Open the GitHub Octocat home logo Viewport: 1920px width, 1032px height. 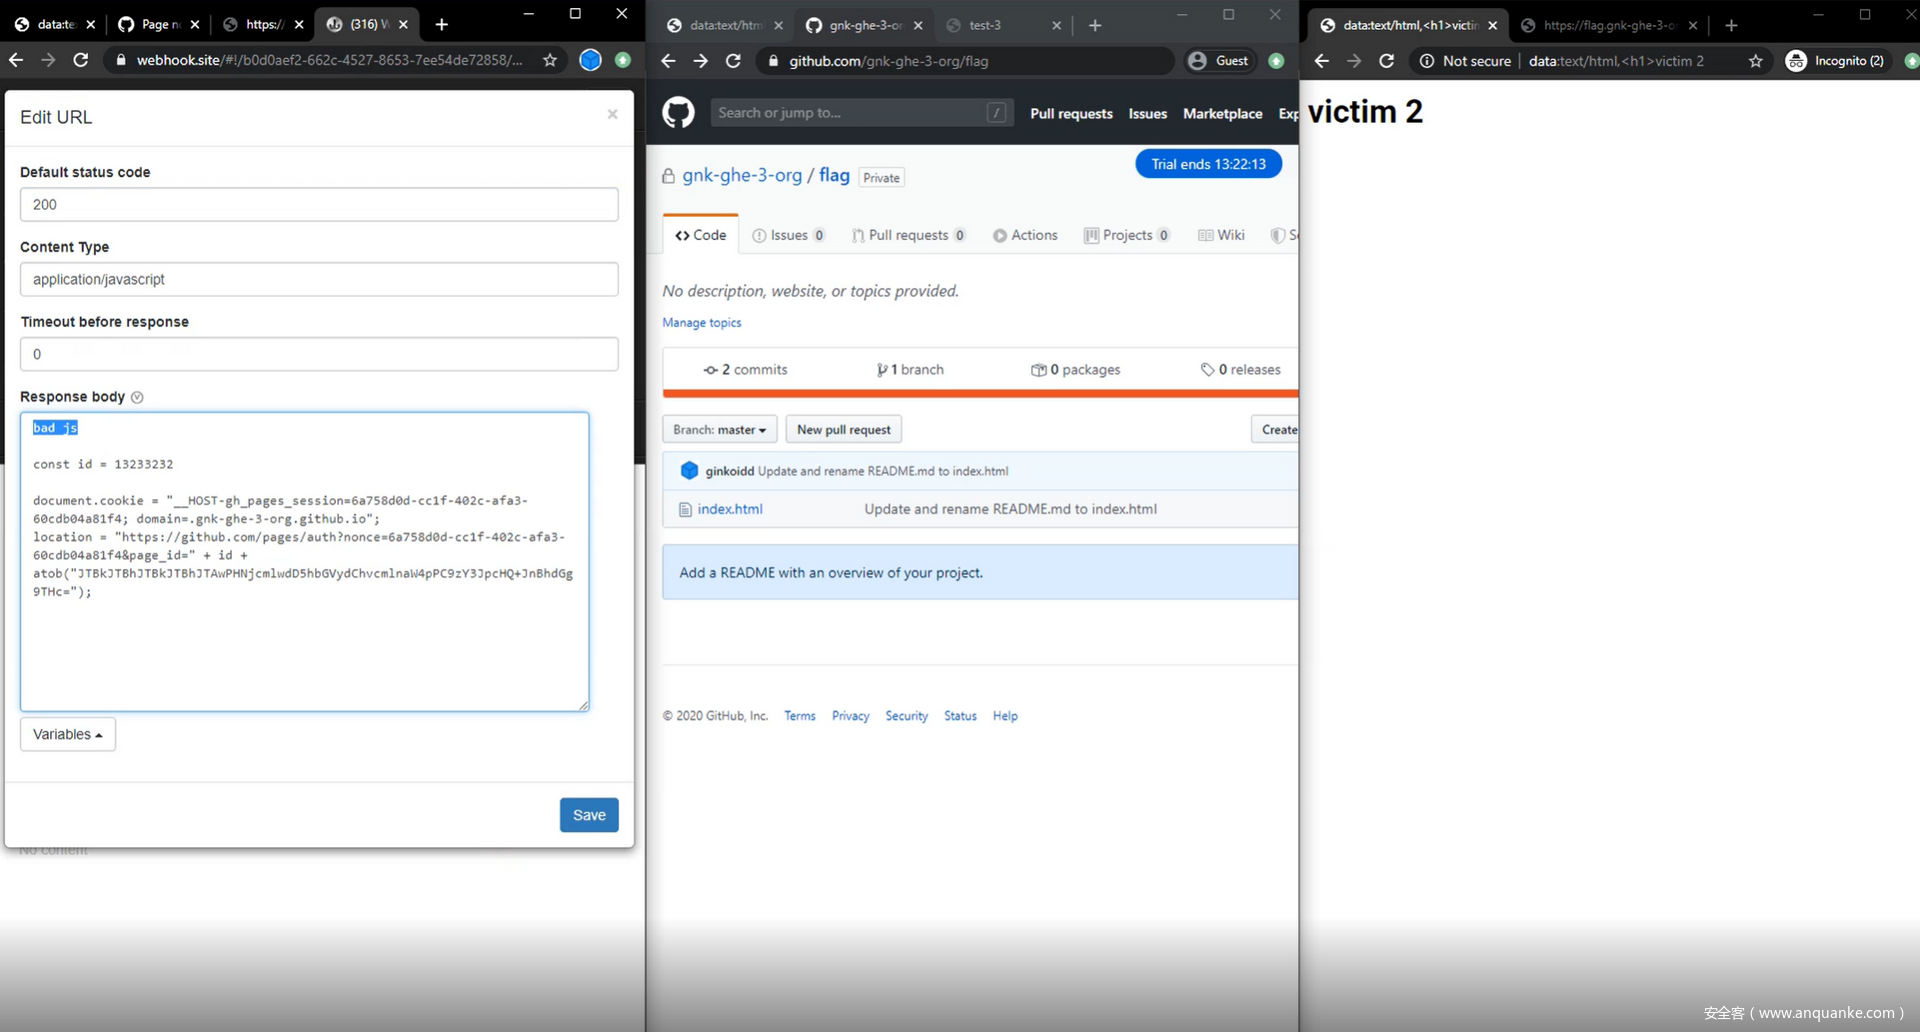click(x=678, y=112)
